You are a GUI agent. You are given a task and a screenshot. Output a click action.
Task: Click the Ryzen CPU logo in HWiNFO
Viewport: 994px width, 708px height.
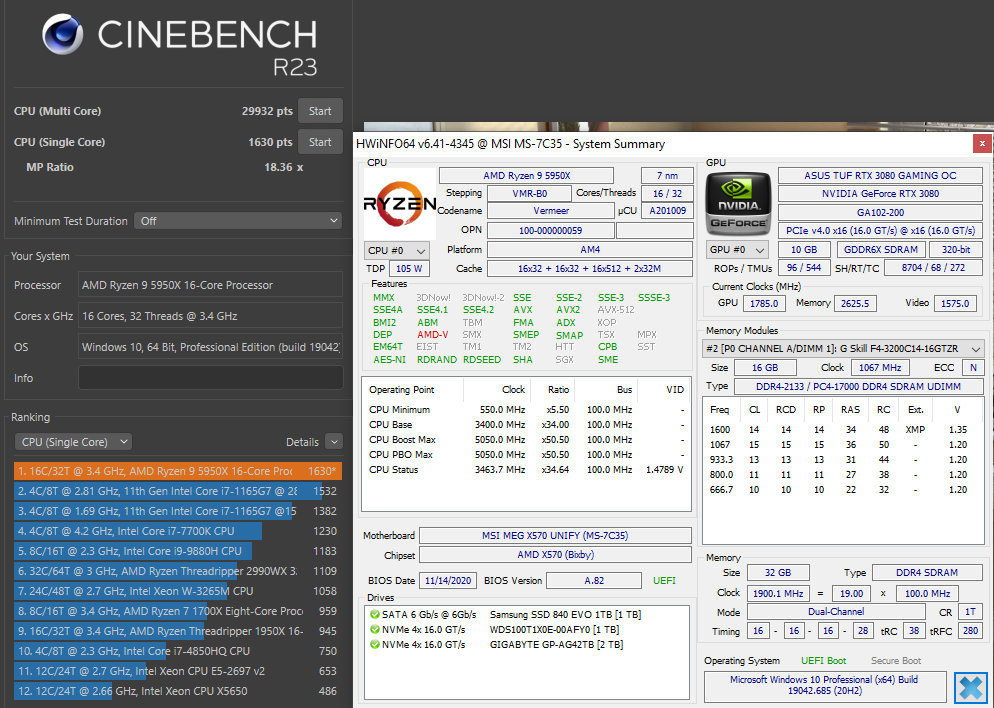click(399, 203)
